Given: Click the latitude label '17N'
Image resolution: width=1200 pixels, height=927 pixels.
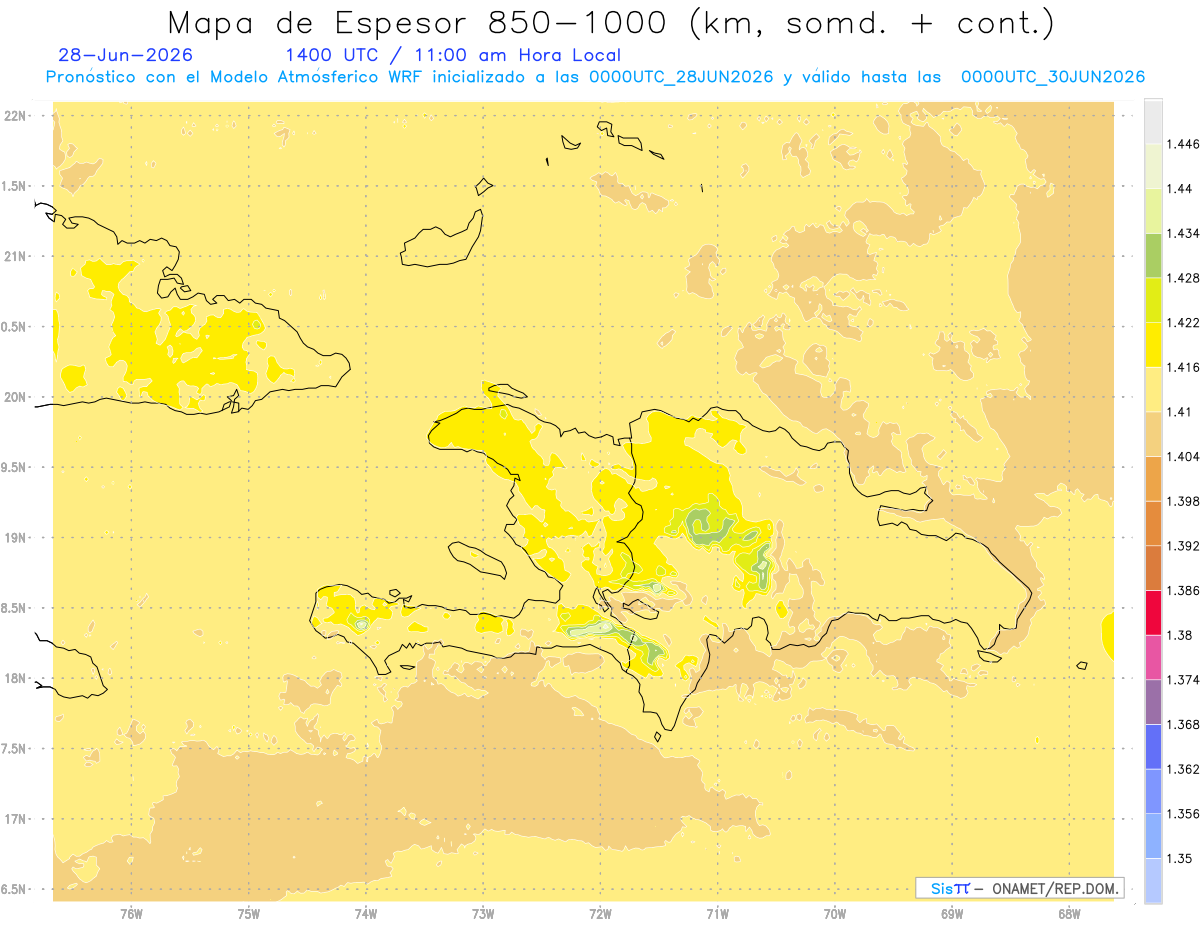Looking at the screenshot, I should (14, 819).
